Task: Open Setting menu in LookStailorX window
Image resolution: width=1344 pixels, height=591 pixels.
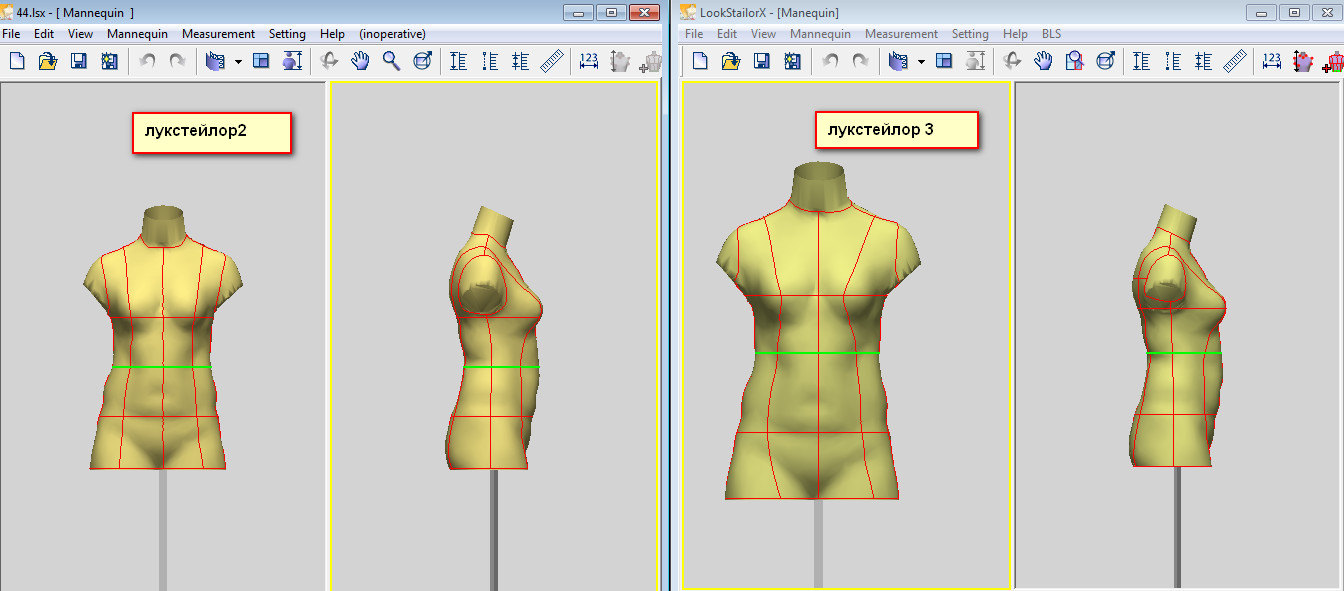Action: click(970, 34)
